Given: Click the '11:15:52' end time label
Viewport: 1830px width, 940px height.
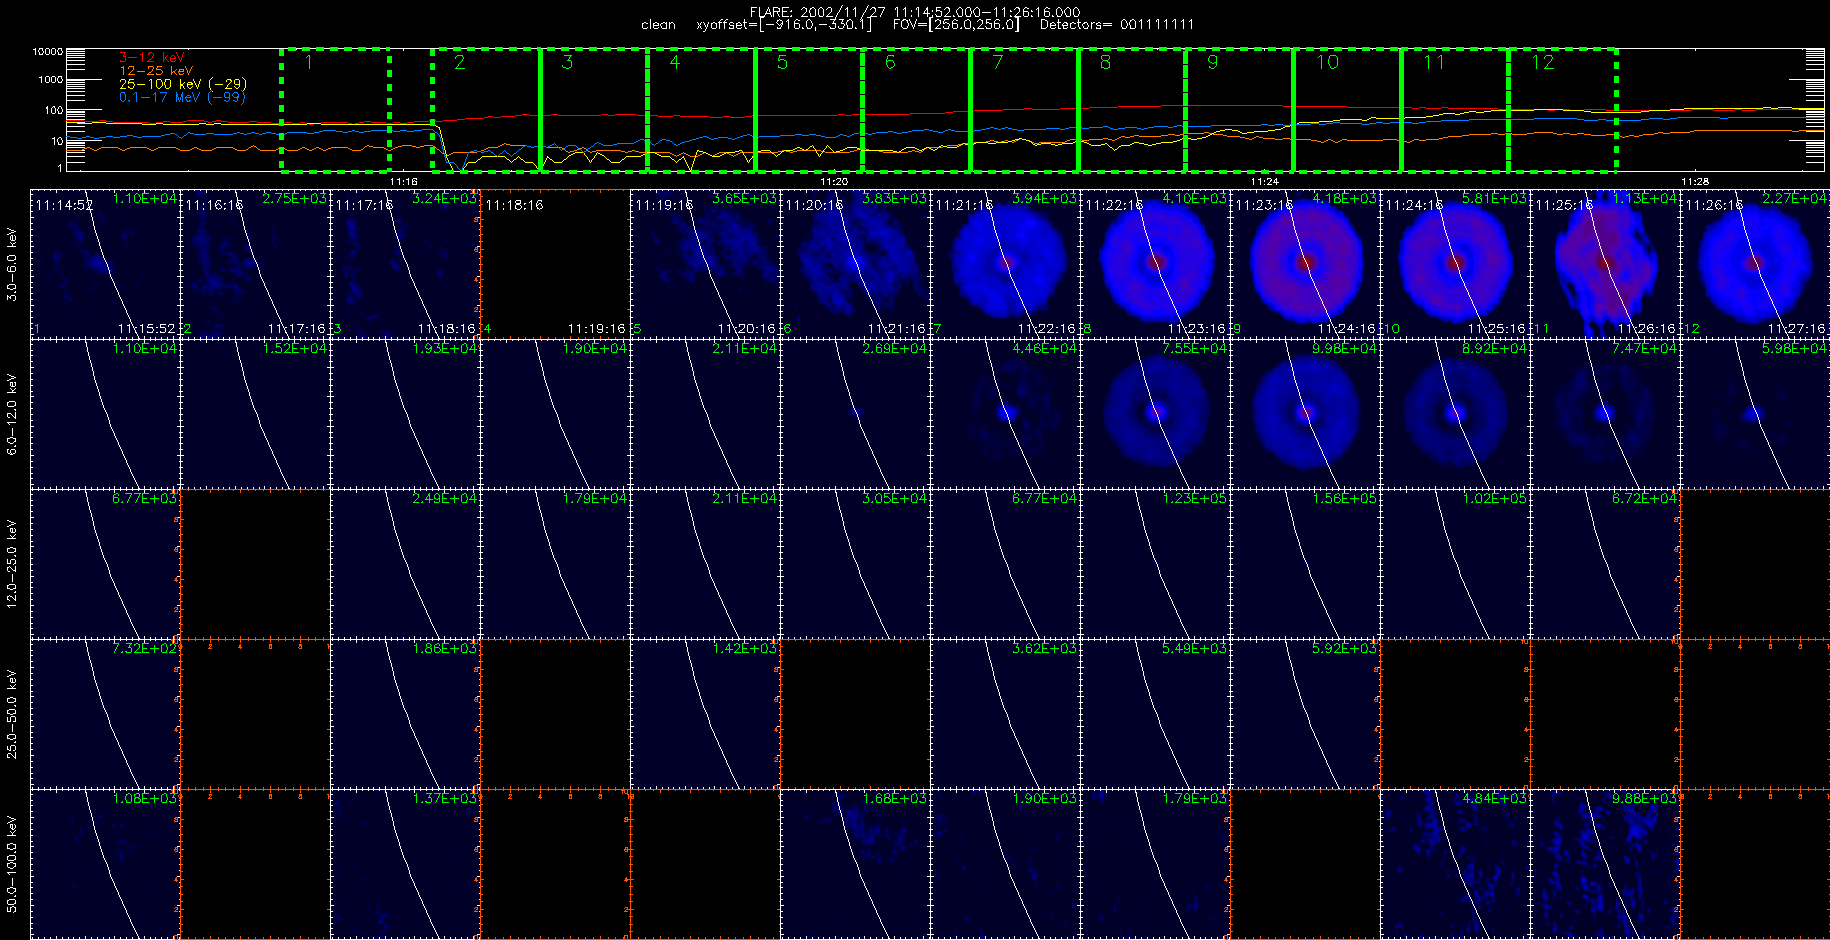Looking at the screenshot, I should pos(147,329).
